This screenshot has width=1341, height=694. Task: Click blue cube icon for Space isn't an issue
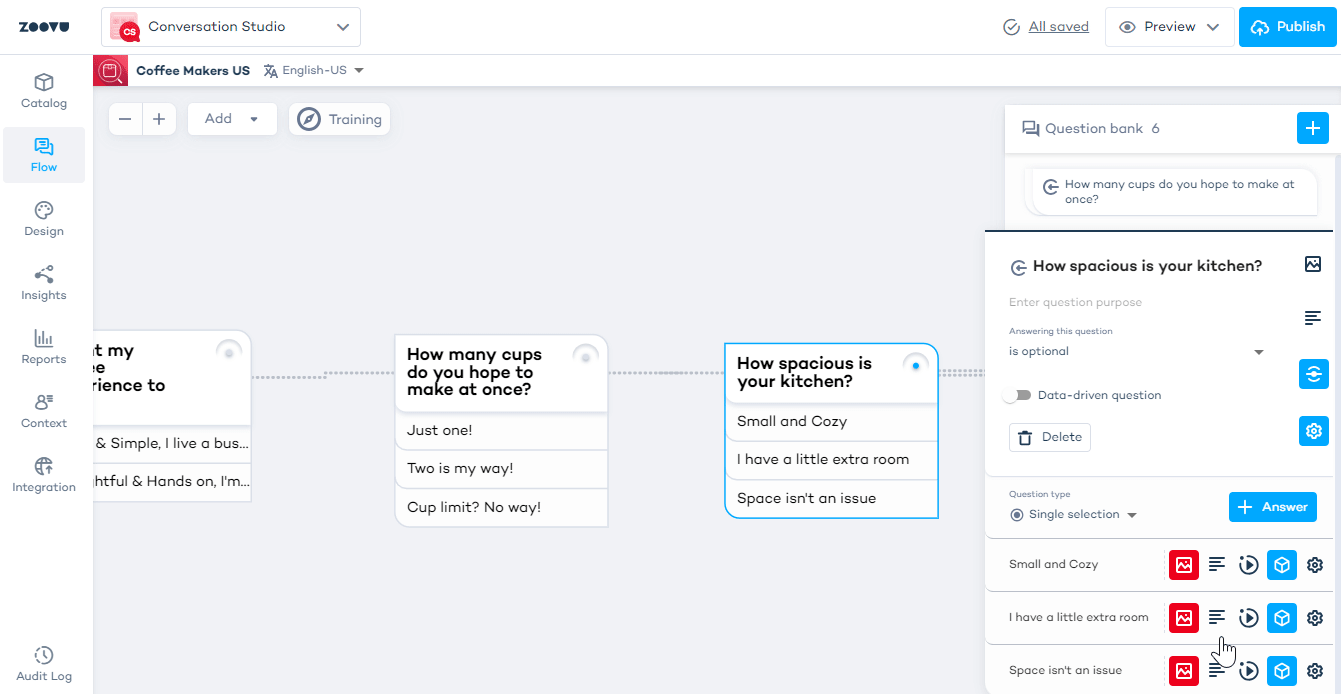click(1282, 671)
